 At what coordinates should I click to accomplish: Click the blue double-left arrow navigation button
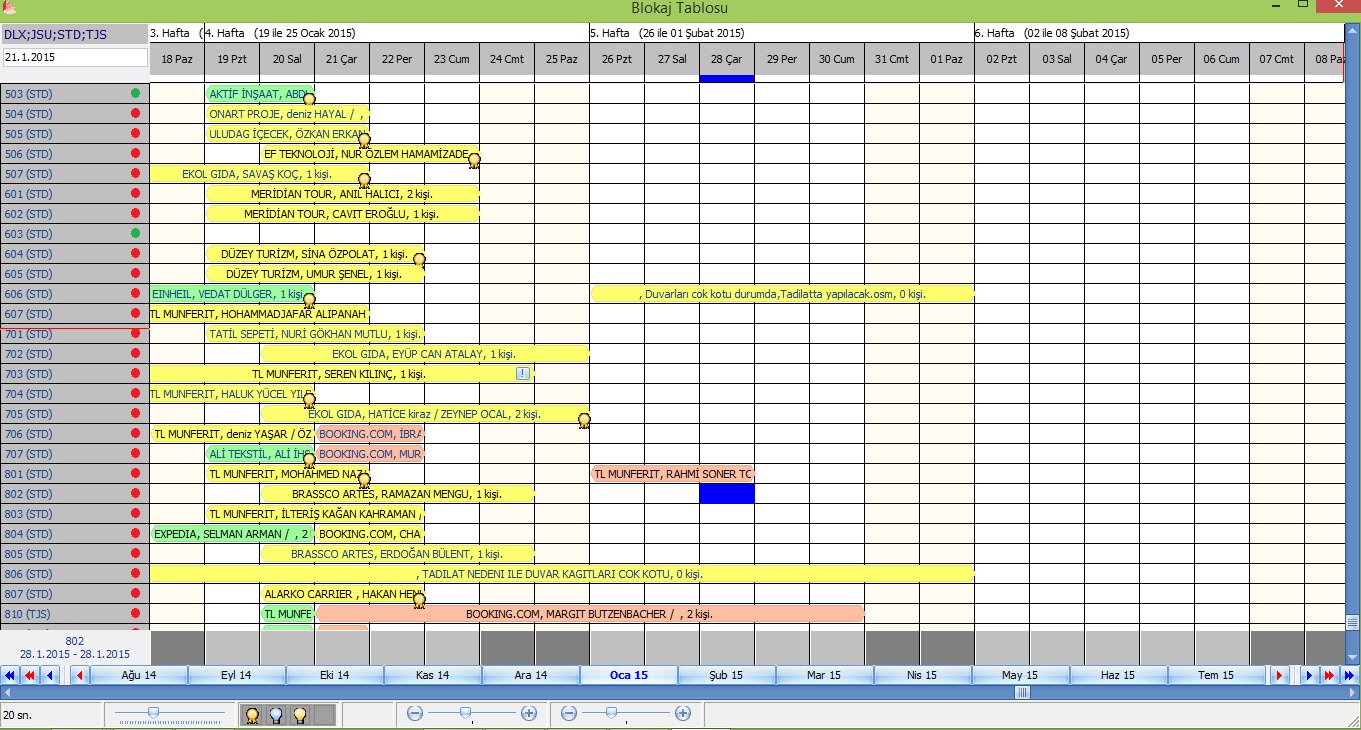(x=10, y=676)
